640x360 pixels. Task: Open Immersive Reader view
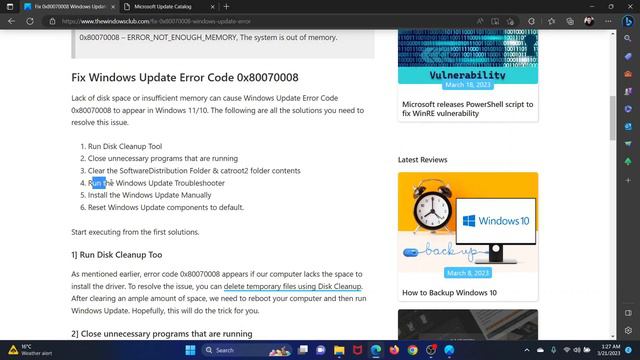click(x=495, y=21)
